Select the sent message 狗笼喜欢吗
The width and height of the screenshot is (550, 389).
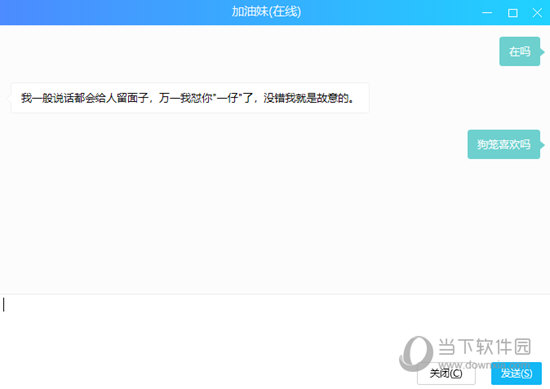tap(504, 145)
